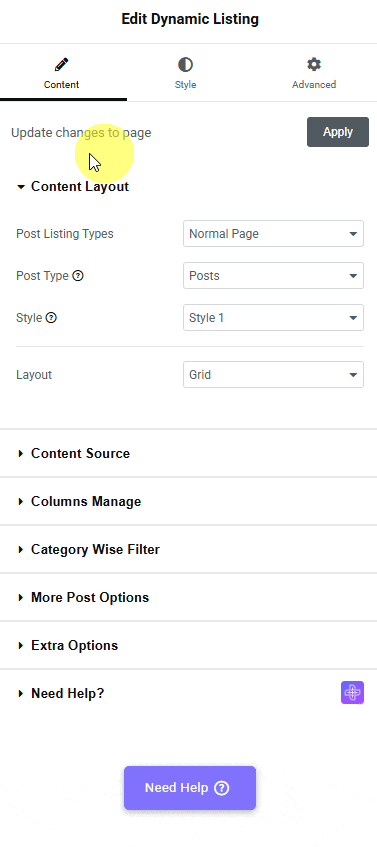The width and height of the screenshot is (377, 847).
Task: Click the pencil icon on Content tab
Action: point(62,65)
